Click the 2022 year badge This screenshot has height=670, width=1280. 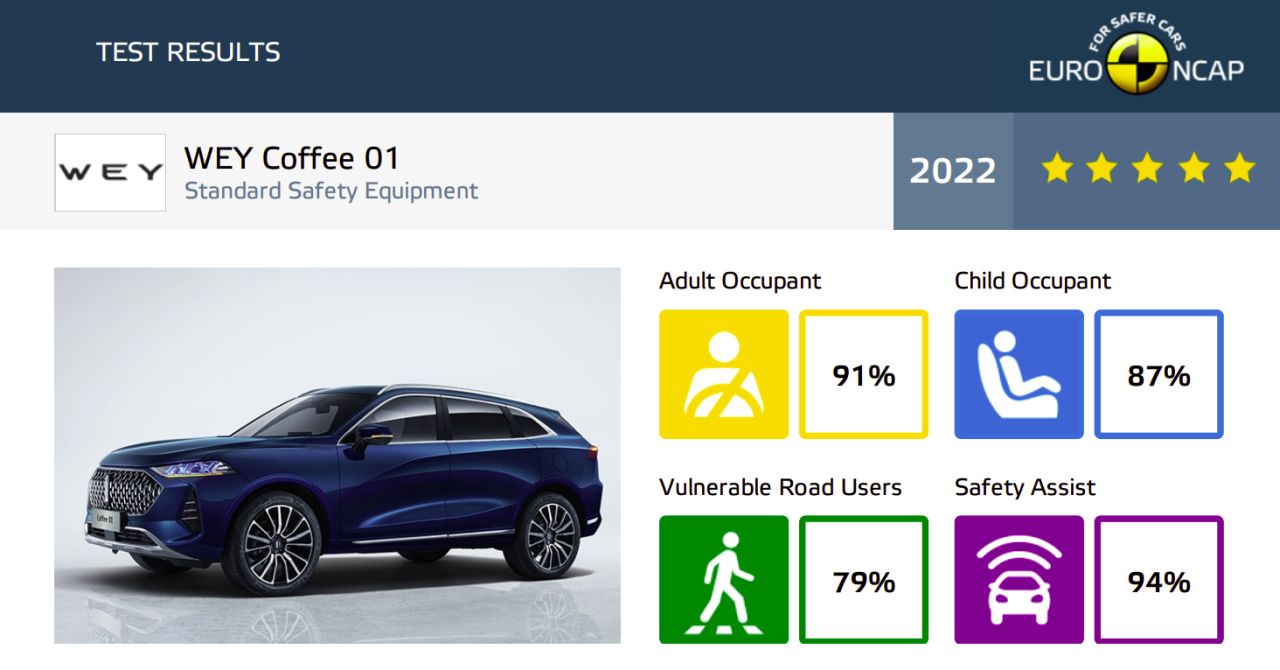coord(953,171)
